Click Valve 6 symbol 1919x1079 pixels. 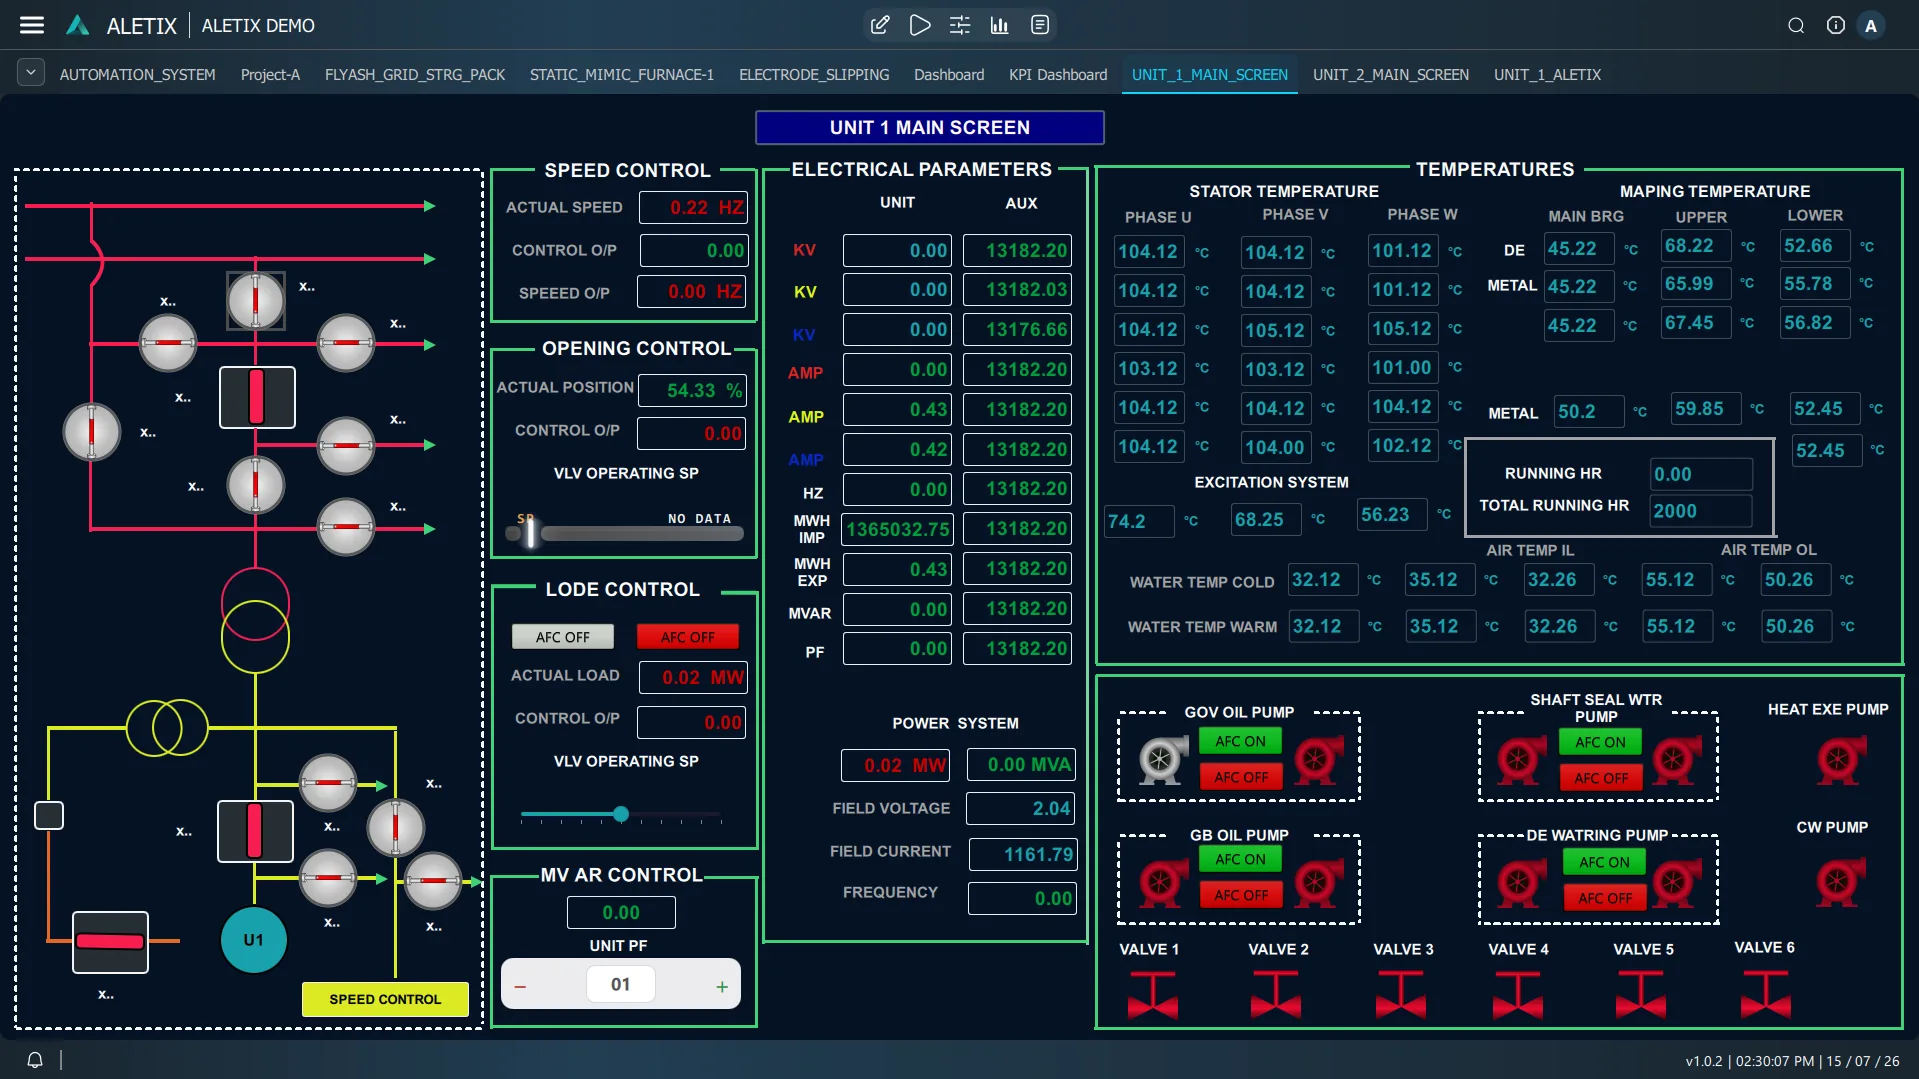tap(1766, 996)
